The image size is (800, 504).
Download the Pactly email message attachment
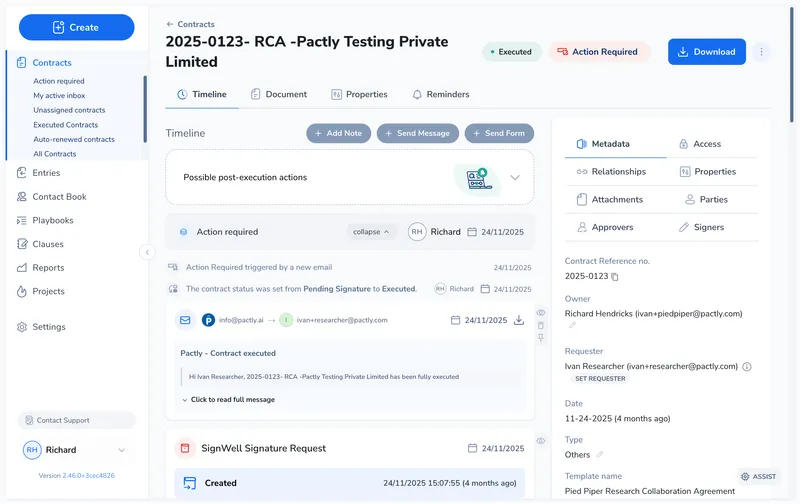click(x=519, y=320)
